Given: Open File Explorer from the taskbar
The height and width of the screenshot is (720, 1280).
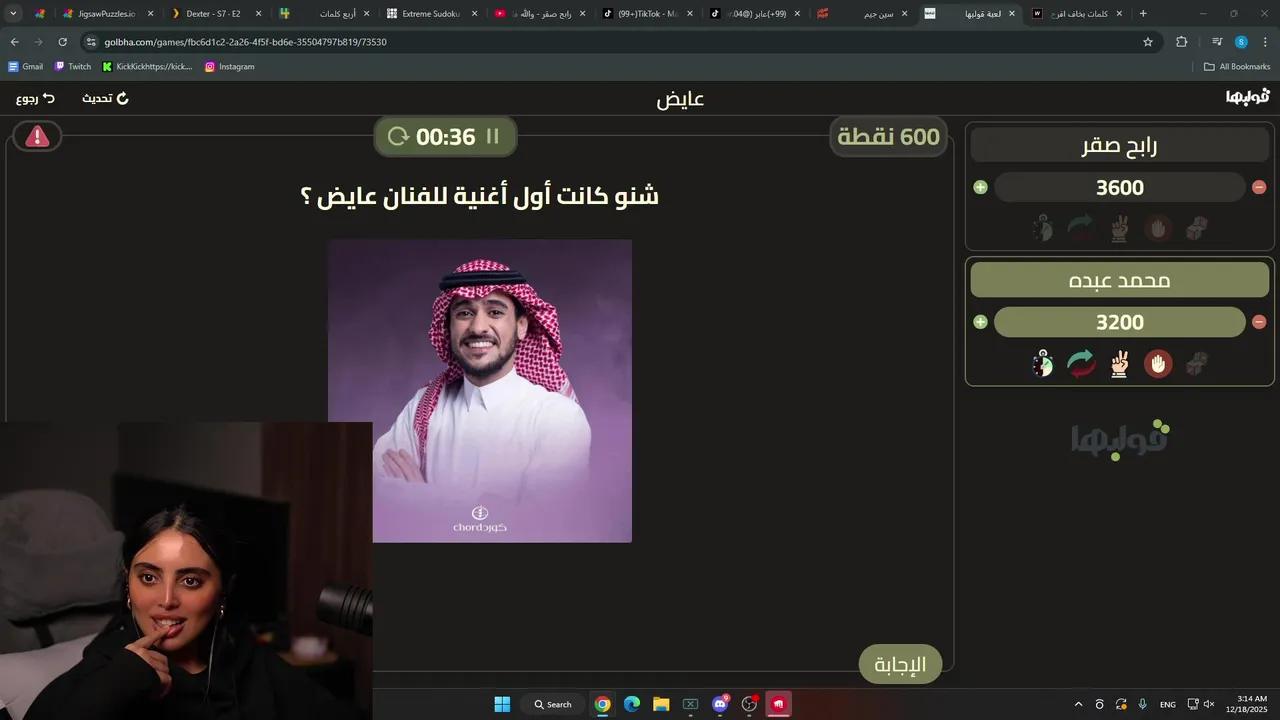Looking at the screenshot, I should pyautogui.click(x=660, y=704).
